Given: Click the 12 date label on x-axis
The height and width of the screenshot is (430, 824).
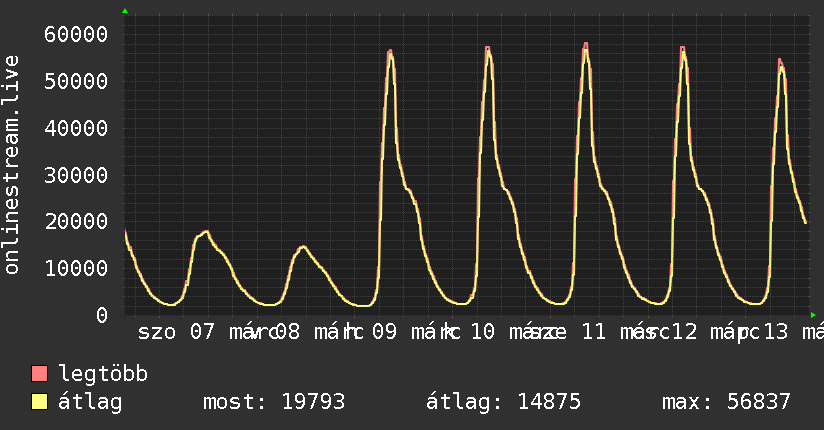Looking at the screenshot, I should coord(685,332).
